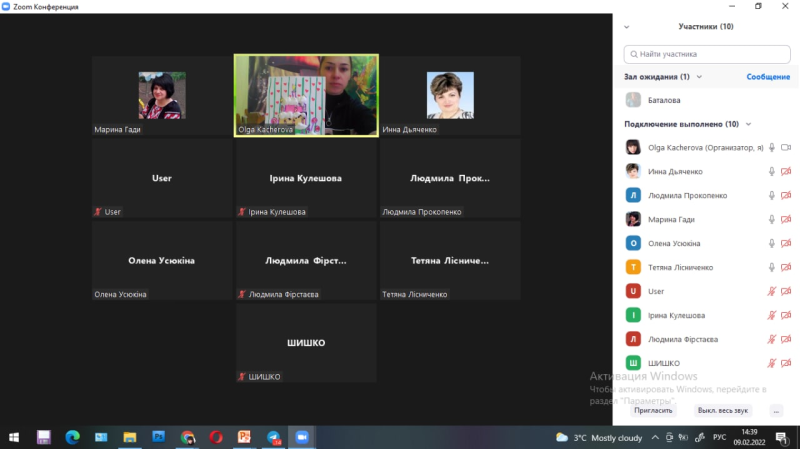The image size is (800, 449).
Task: Click muted mic icon for Ірина Кулешова
Action: coord(771,315)
